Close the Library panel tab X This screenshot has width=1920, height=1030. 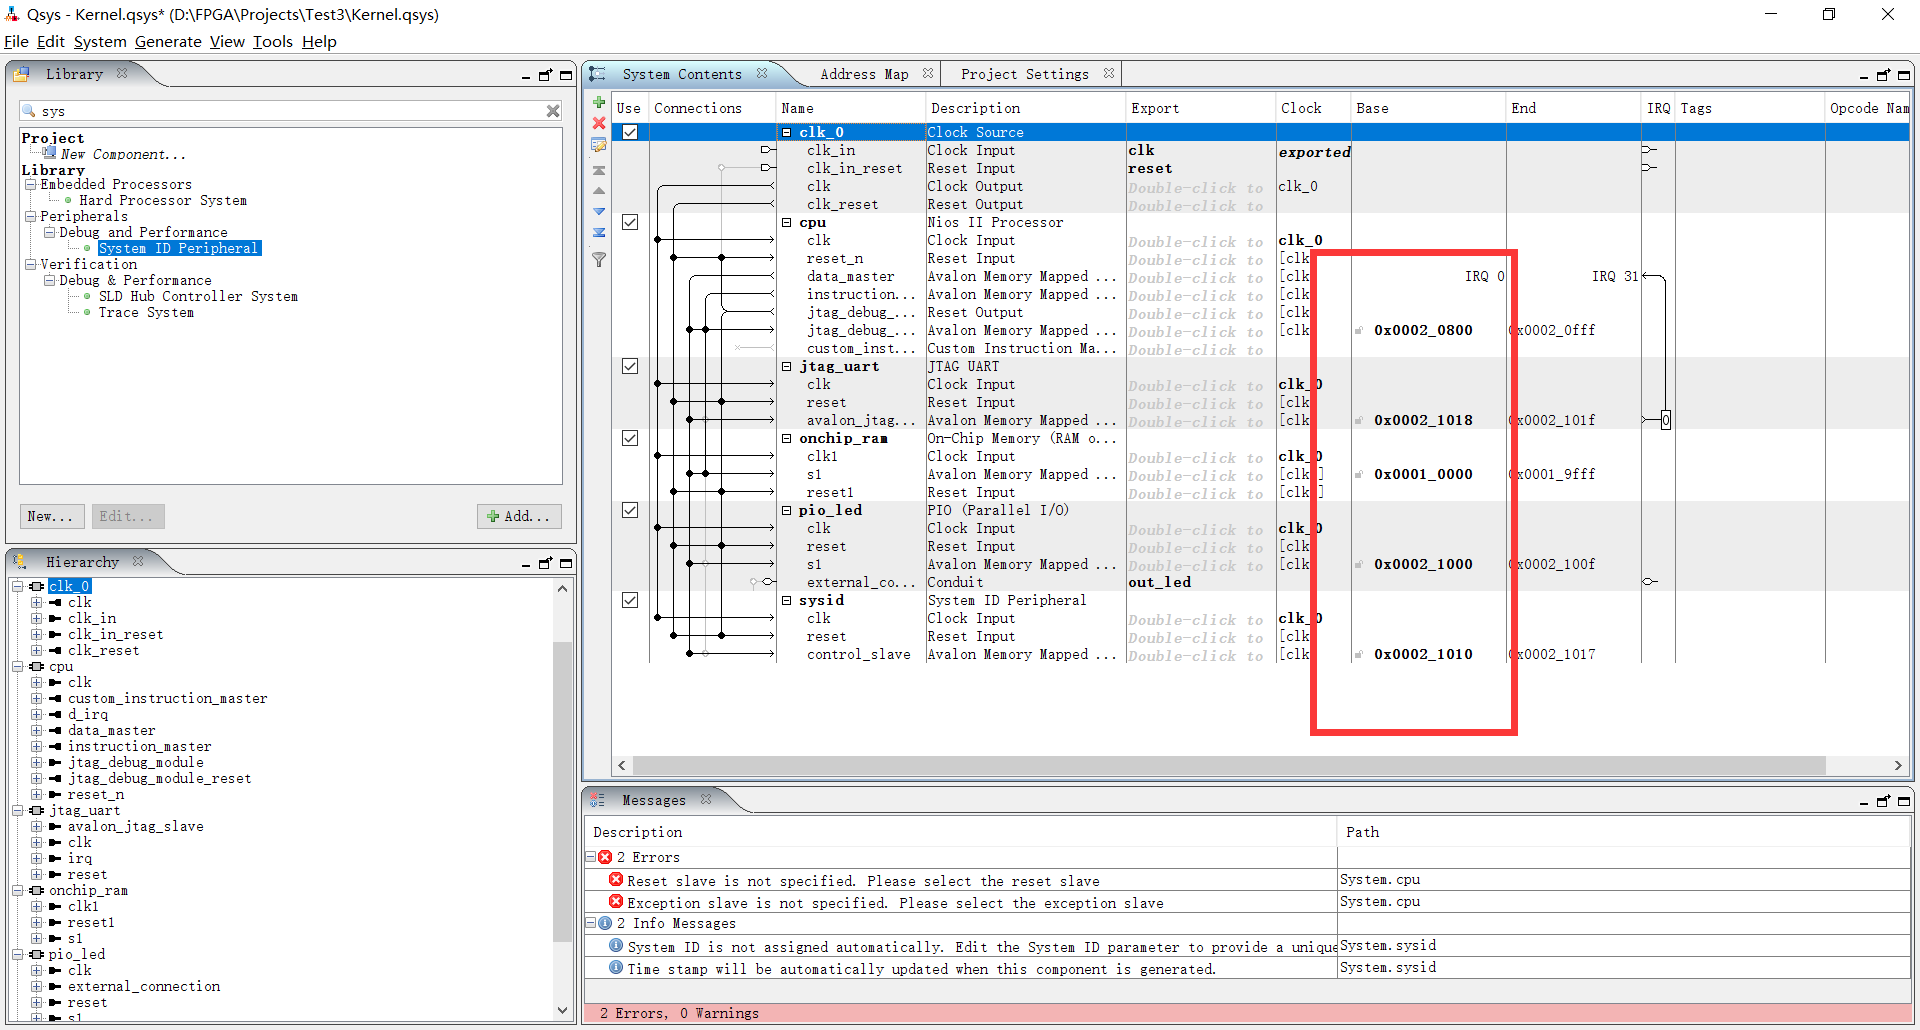pos(122,73)
